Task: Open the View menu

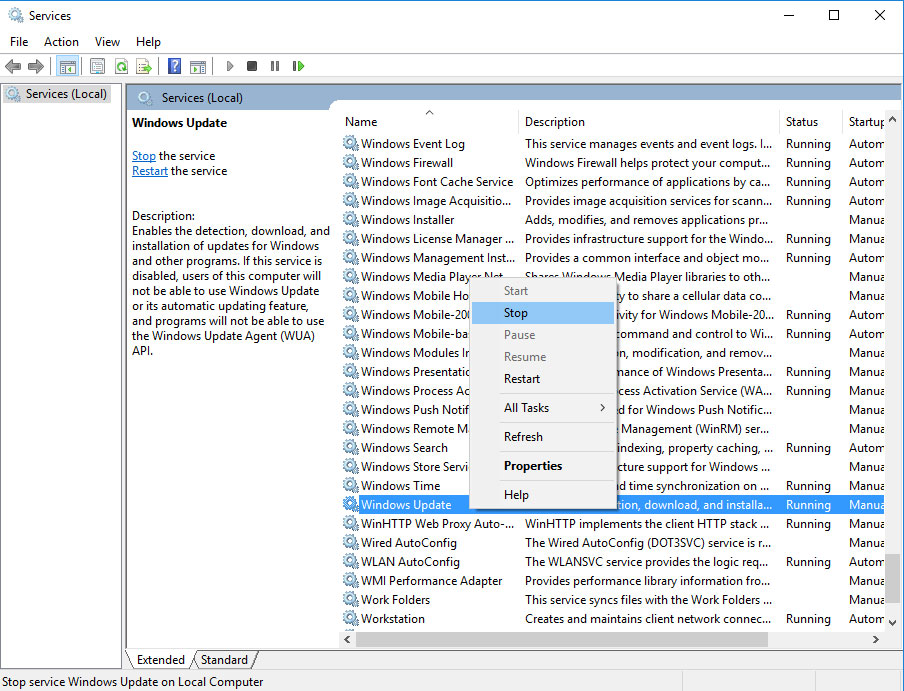Action: [107, 41]
